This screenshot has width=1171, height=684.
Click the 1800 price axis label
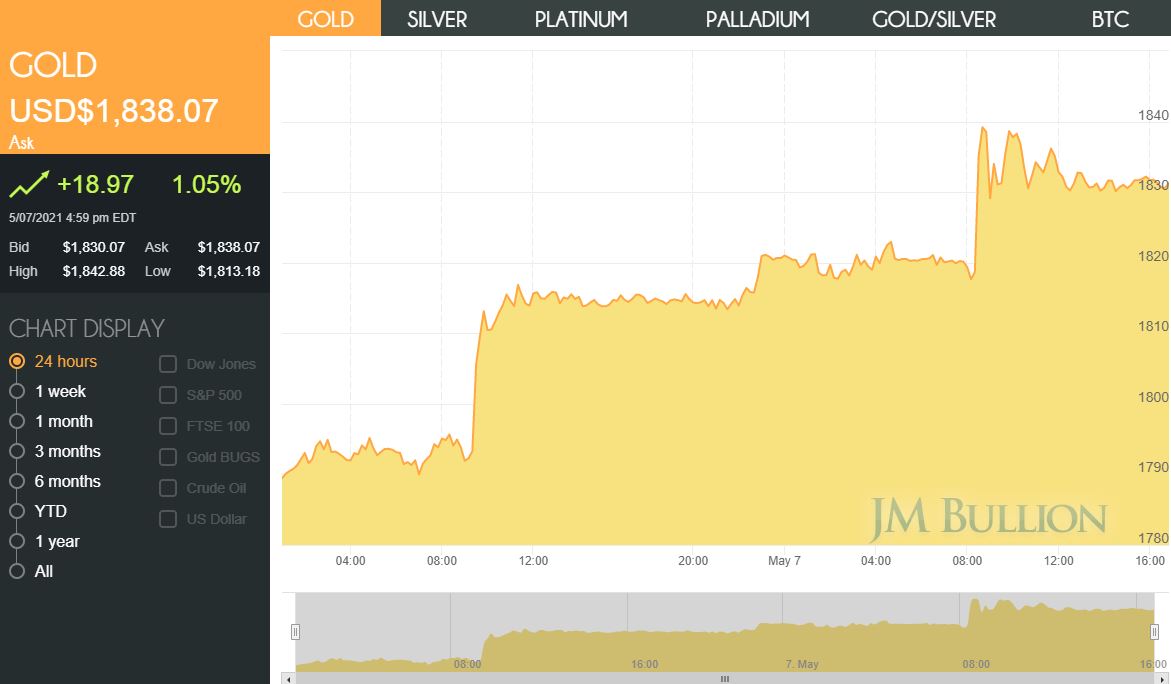pyautogui.click(x=1153, y=397)
